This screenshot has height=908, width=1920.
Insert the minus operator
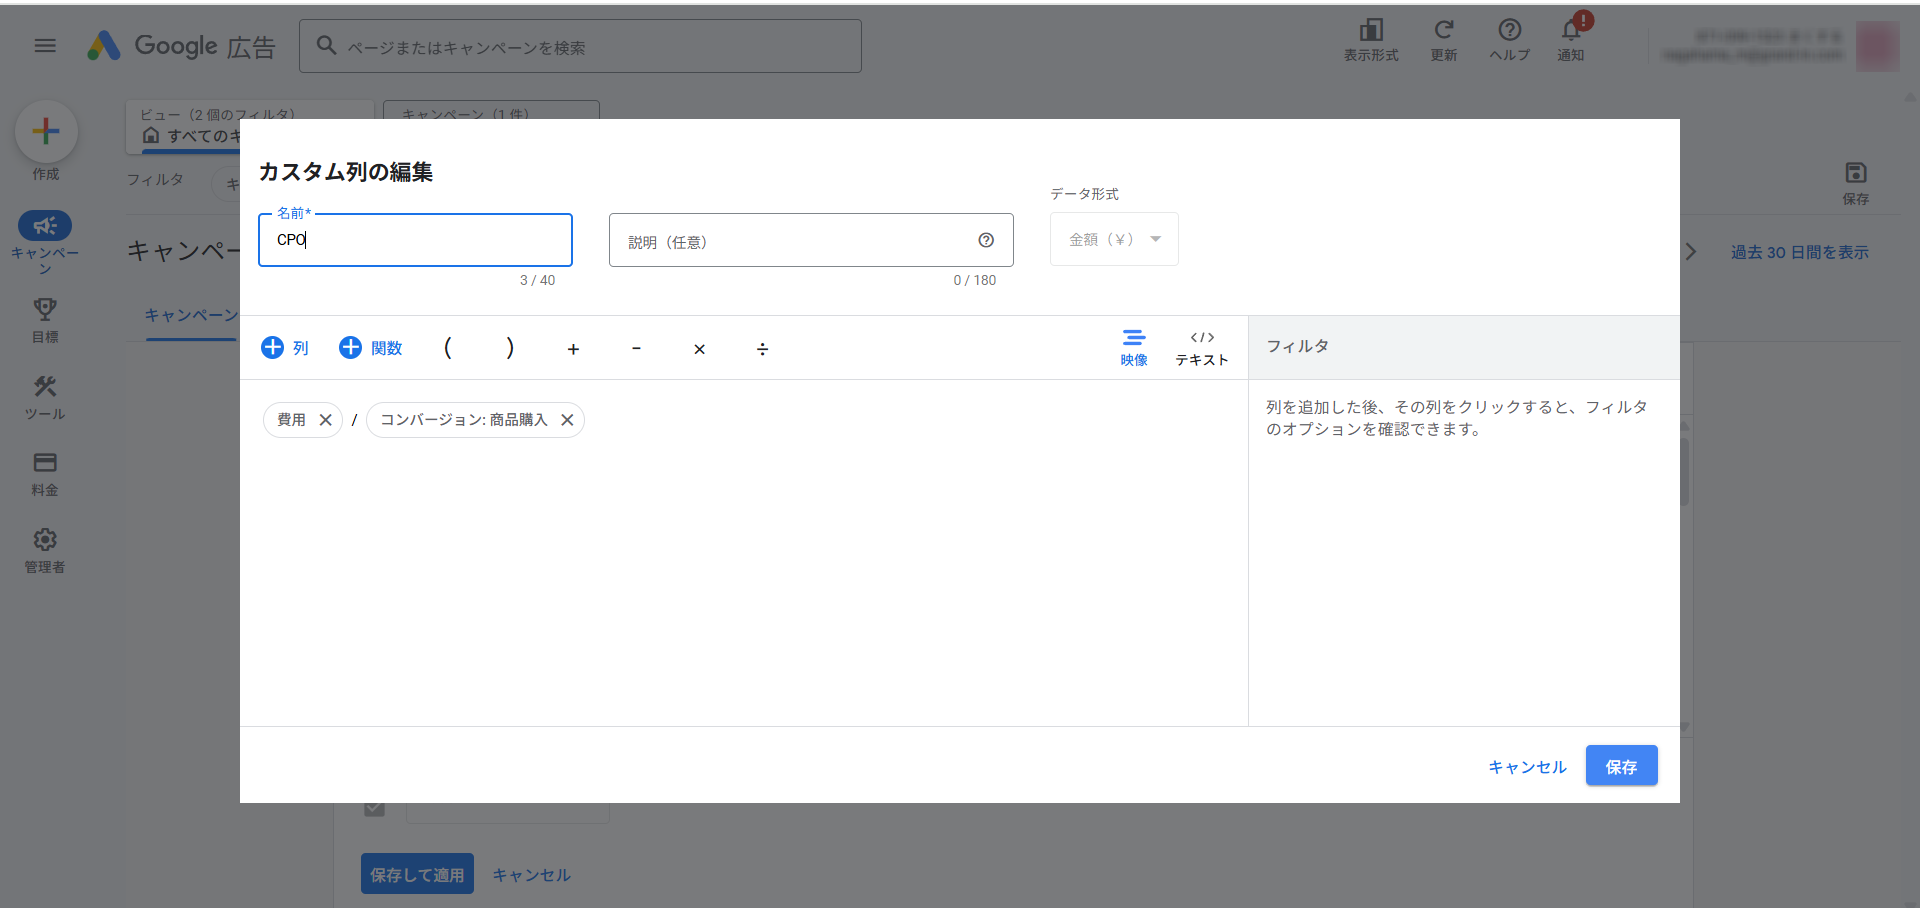tap(636, 348)
